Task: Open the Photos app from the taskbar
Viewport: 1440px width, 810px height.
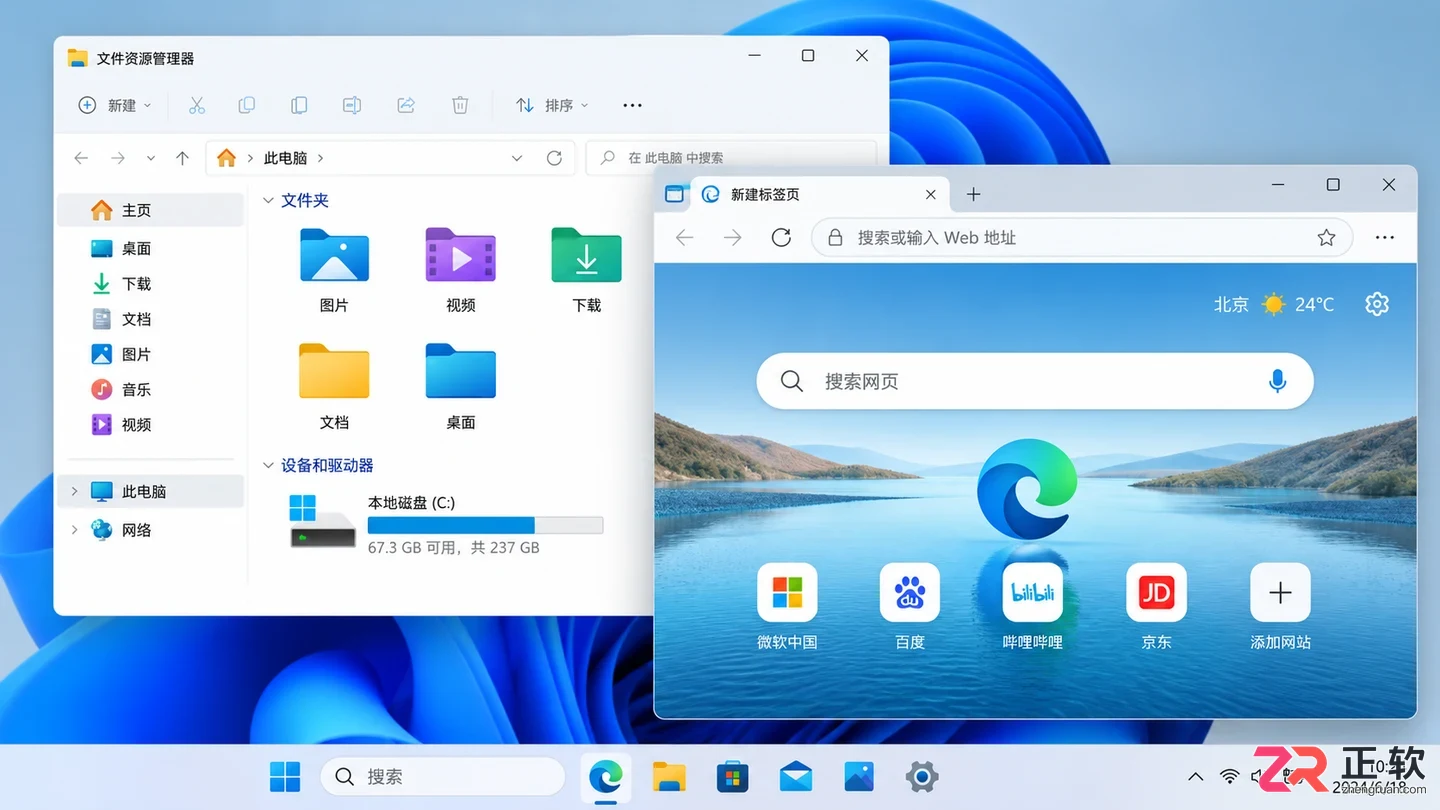Action: (859, 777)
